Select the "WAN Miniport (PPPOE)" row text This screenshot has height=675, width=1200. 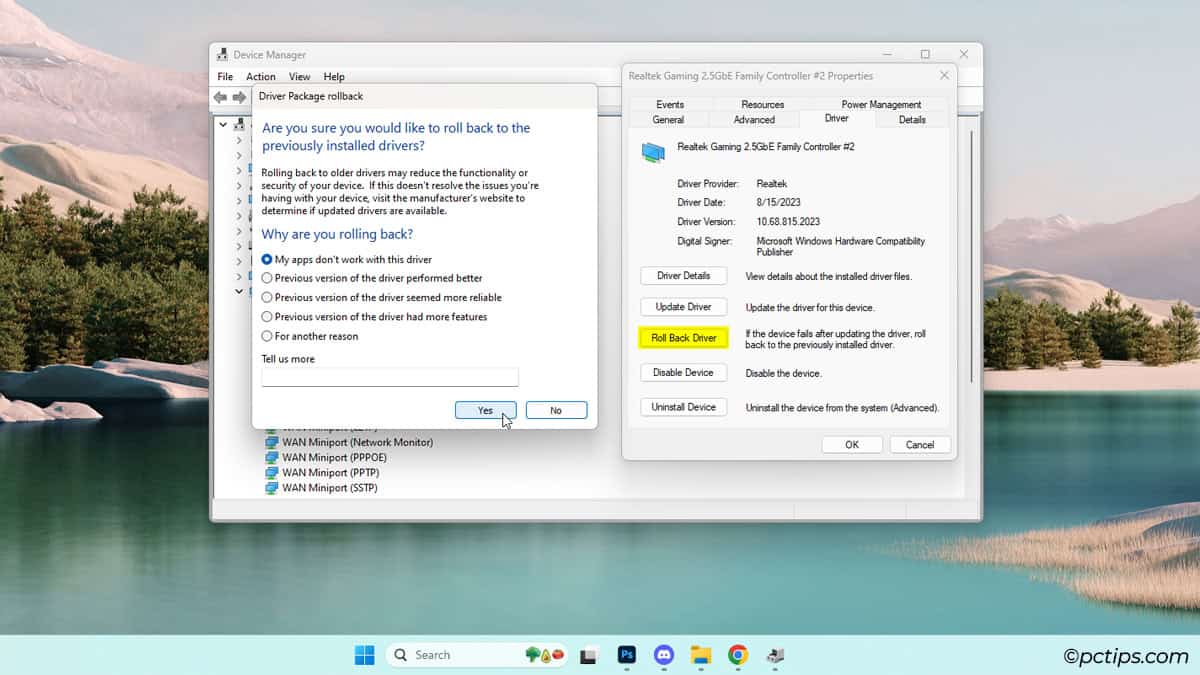point(334,457)
